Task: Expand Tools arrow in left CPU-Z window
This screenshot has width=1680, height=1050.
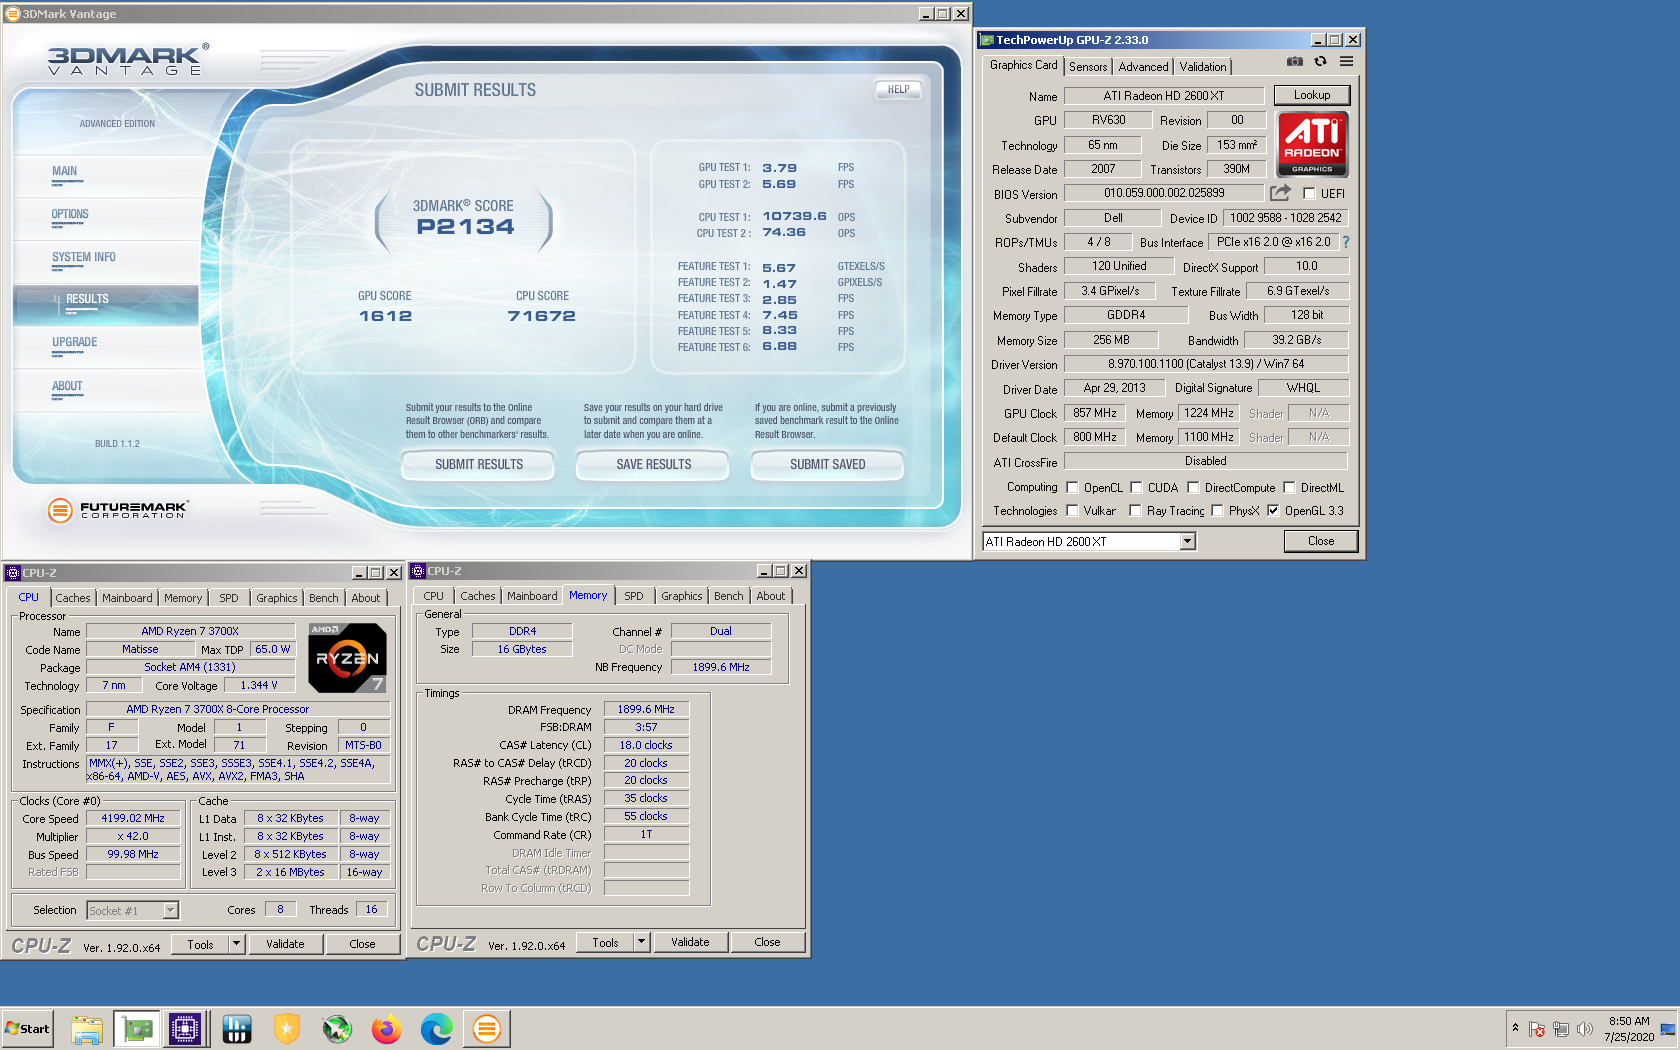Action: pos(237,943)
